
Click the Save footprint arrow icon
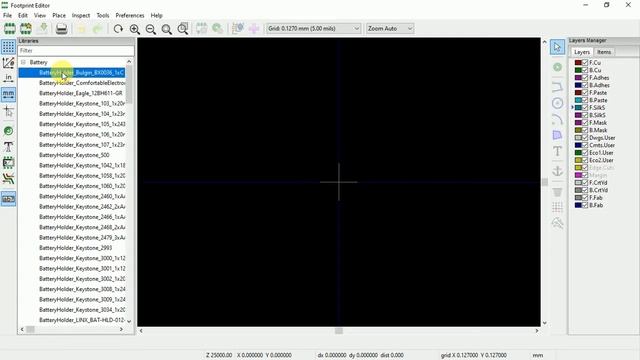[43, 29]
